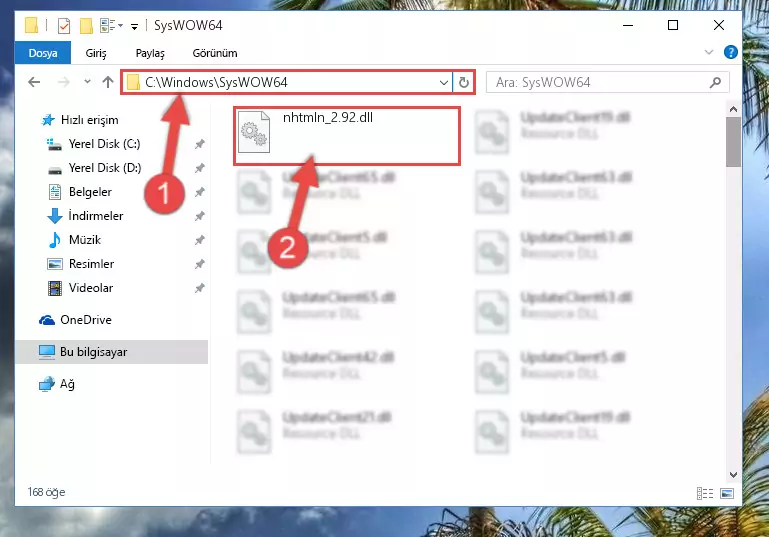
Task: Unpin İndirmeler using its pin icon
Action: click(x=200, y=216)
